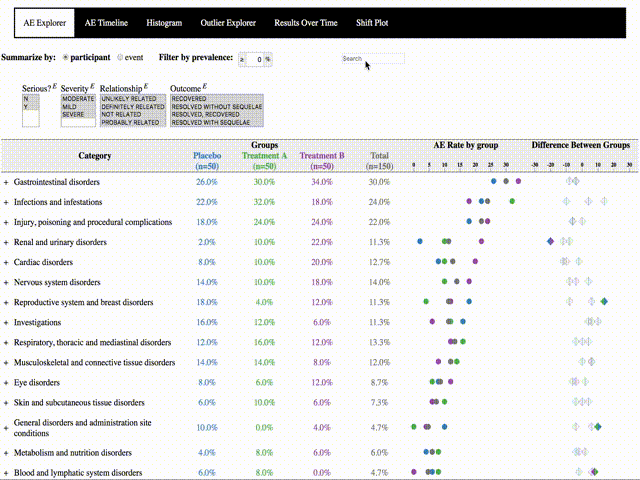Click blue dot in Gastrointestinal disorders plot
This screenshot has height=480, width=640.
(493, 181)
